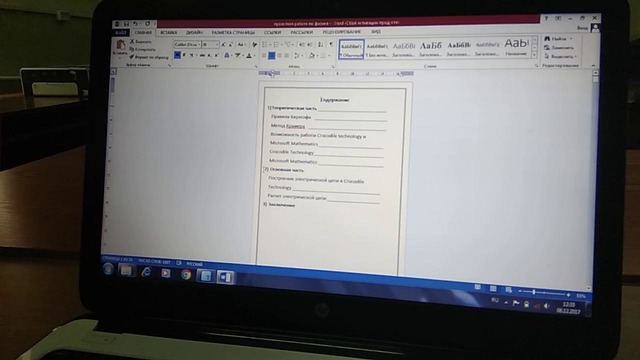
Task: Click the Decrease Indent icon
Action: [x=301, y=44]
